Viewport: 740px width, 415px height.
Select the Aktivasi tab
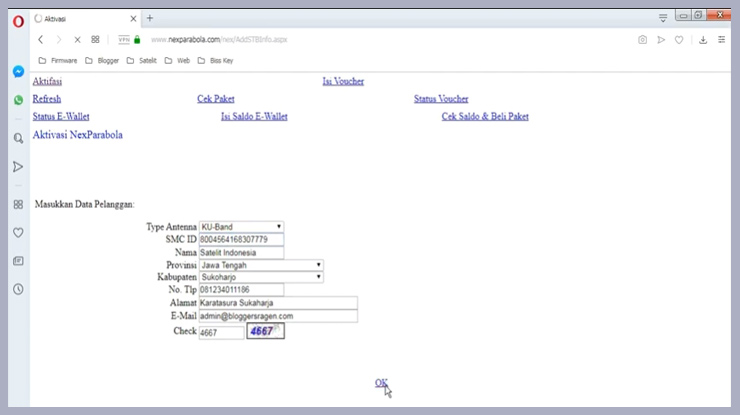point(85,19)
